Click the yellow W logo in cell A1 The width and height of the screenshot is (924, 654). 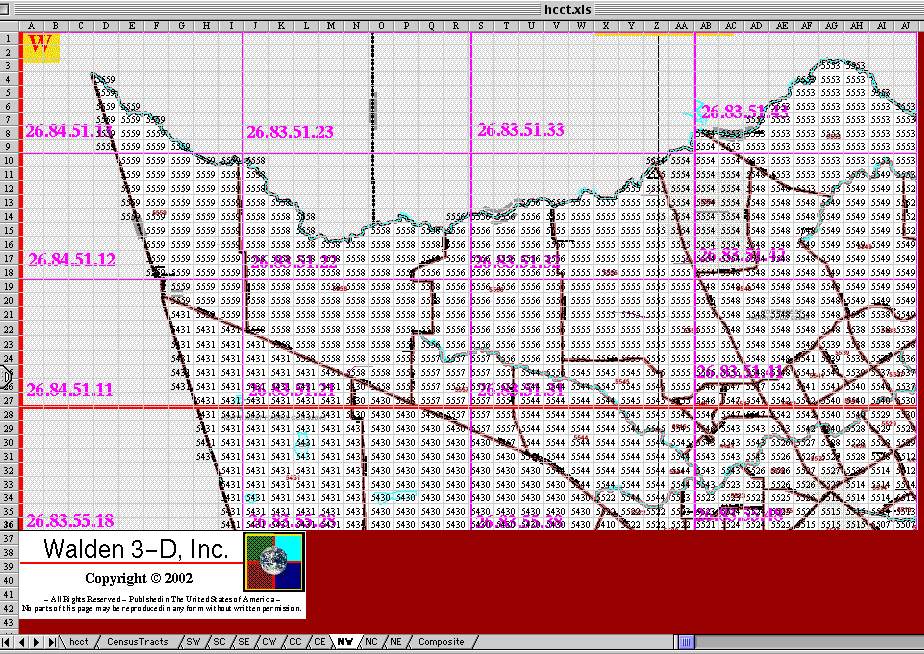point(40,47)
